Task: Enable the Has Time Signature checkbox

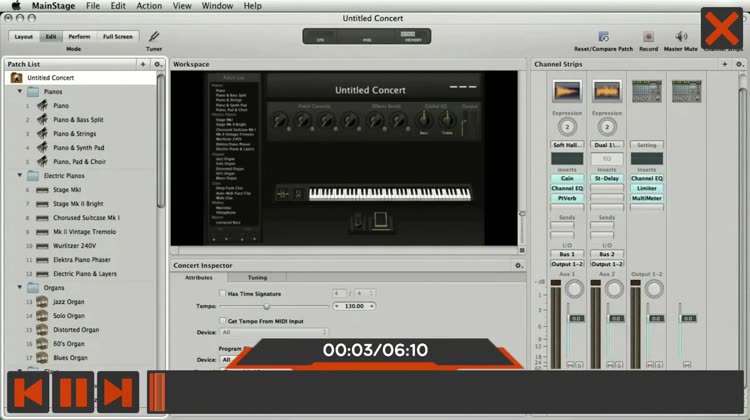Action: (x=222, y=293)
